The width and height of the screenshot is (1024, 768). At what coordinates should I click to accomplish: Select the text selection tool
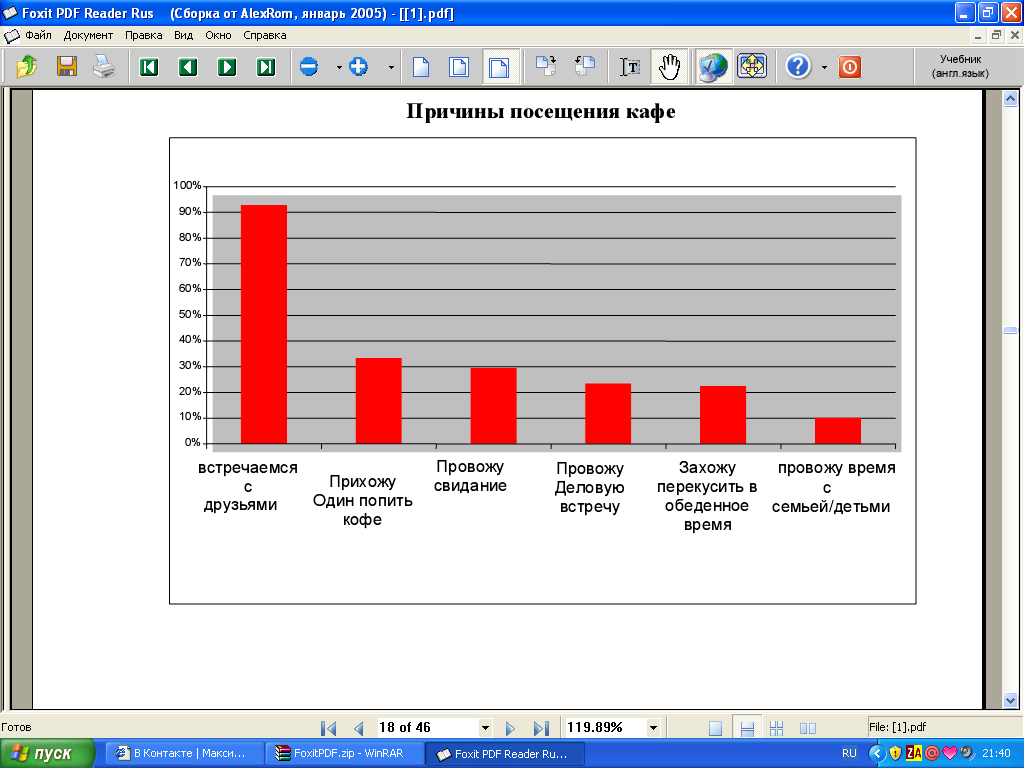(x=630, y=67)
